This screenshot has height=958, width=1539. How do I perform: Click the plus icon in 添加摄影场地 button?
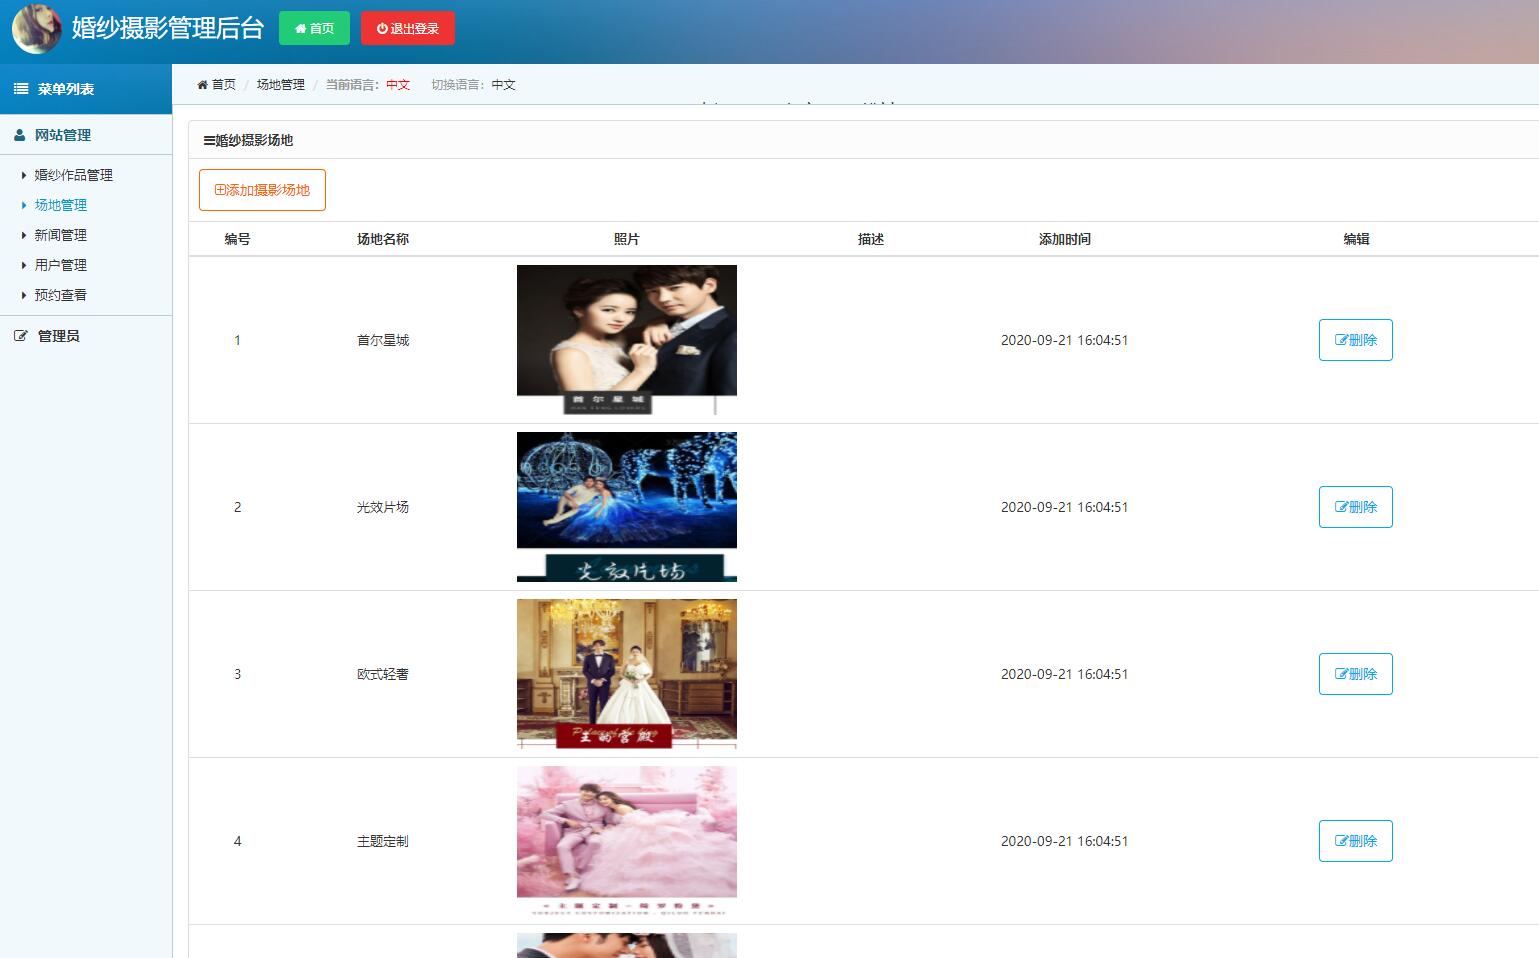coord(219,189)
